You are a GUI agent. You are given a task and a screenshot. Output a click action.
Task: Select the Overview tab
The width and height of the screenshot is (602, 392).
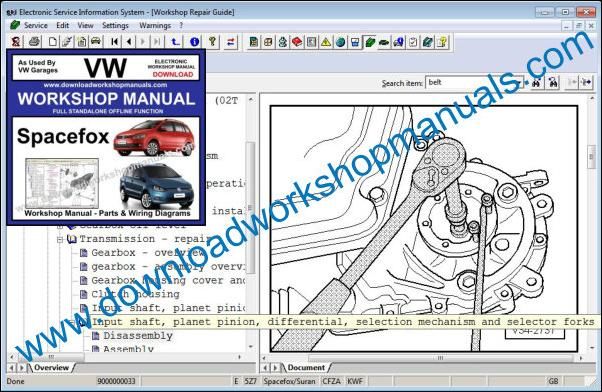(x=51, y=367)
